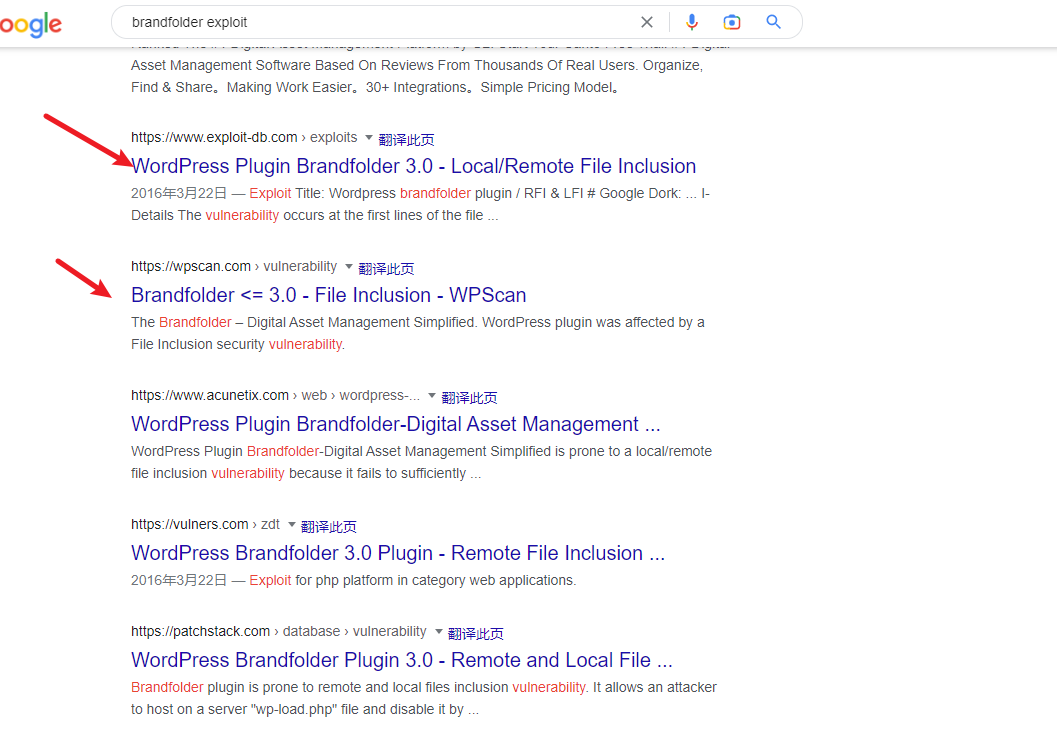
Task: Translate the wpscan.com result page
Action: click(386, 268)
